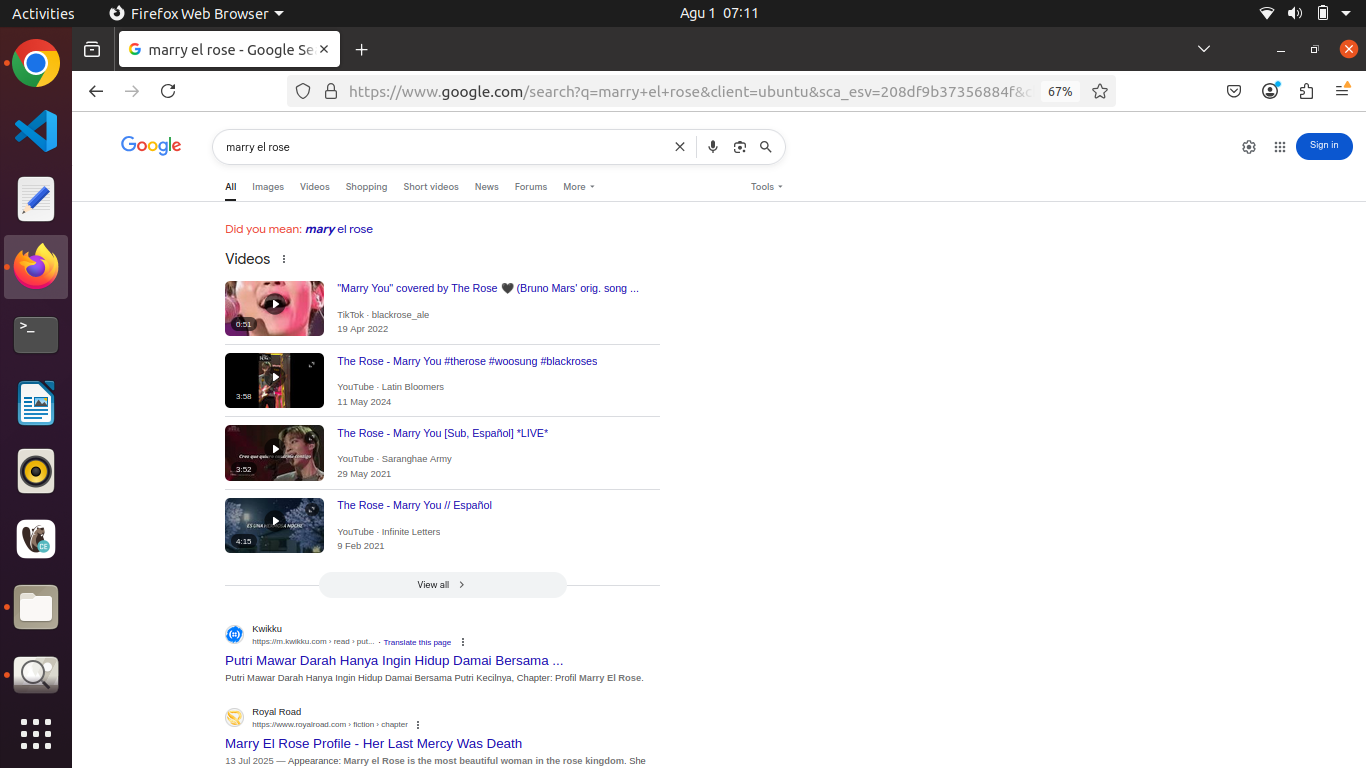Open Google Lens image search icon
The width and height of the screenshot is (1366, 768).
click(x=740, y=147)
